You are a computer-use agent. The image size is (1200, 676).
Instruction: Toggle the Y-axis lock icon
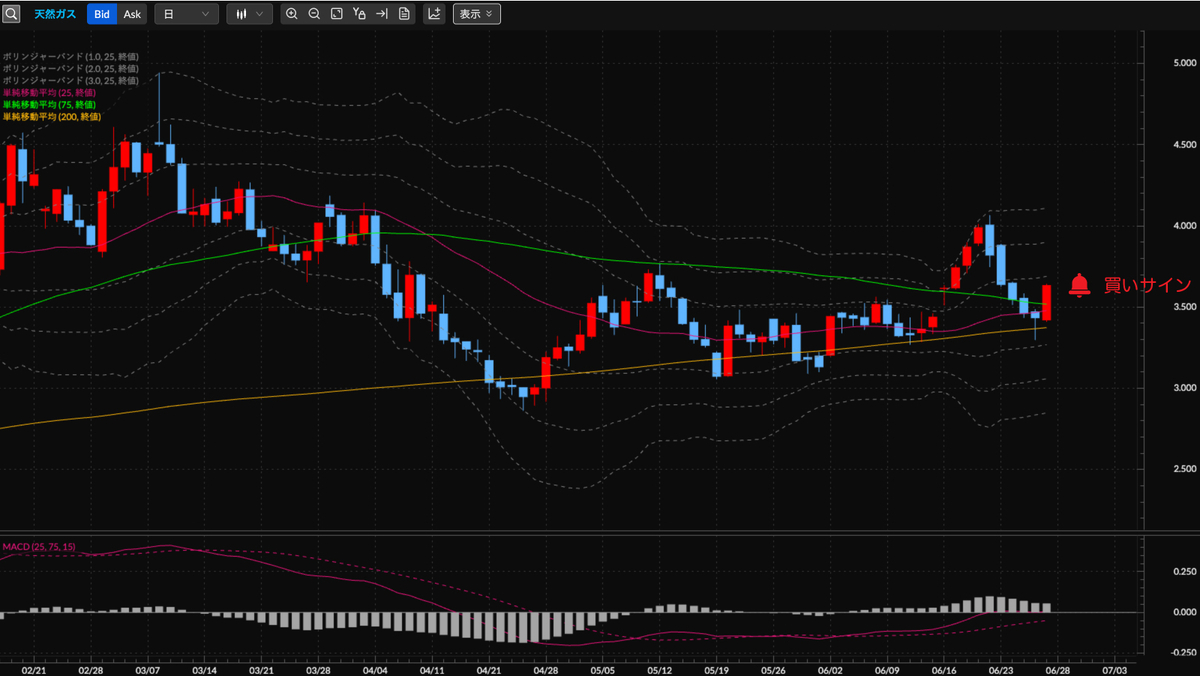pyautogui.click(x=359, y=14)
